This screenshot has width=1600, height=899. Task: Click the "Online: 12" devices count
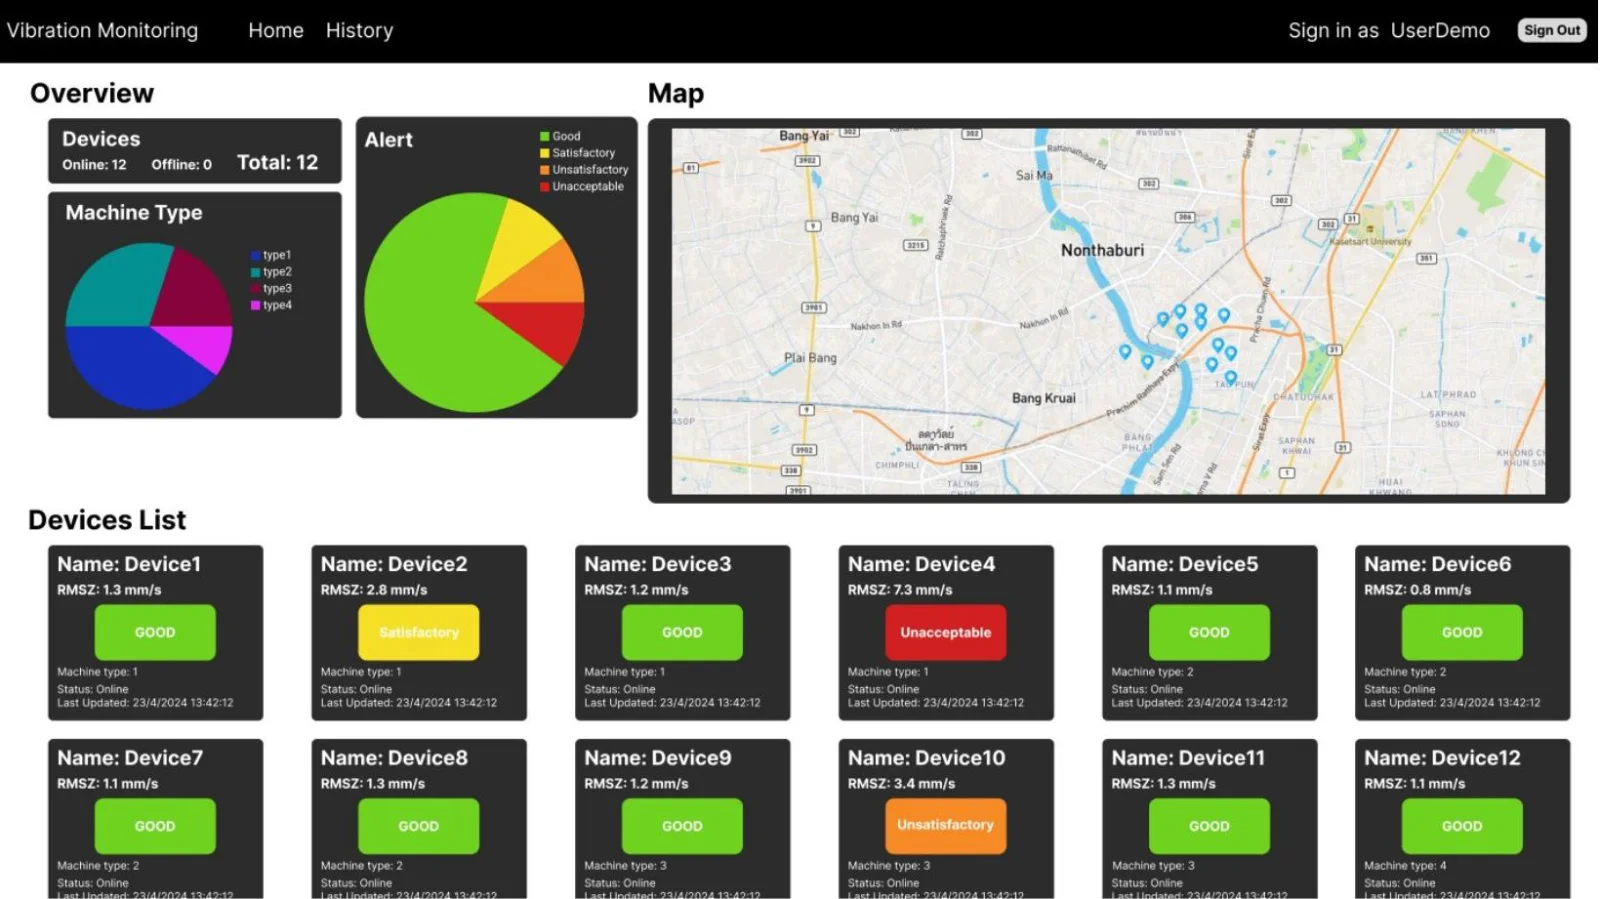coord(94,165)
